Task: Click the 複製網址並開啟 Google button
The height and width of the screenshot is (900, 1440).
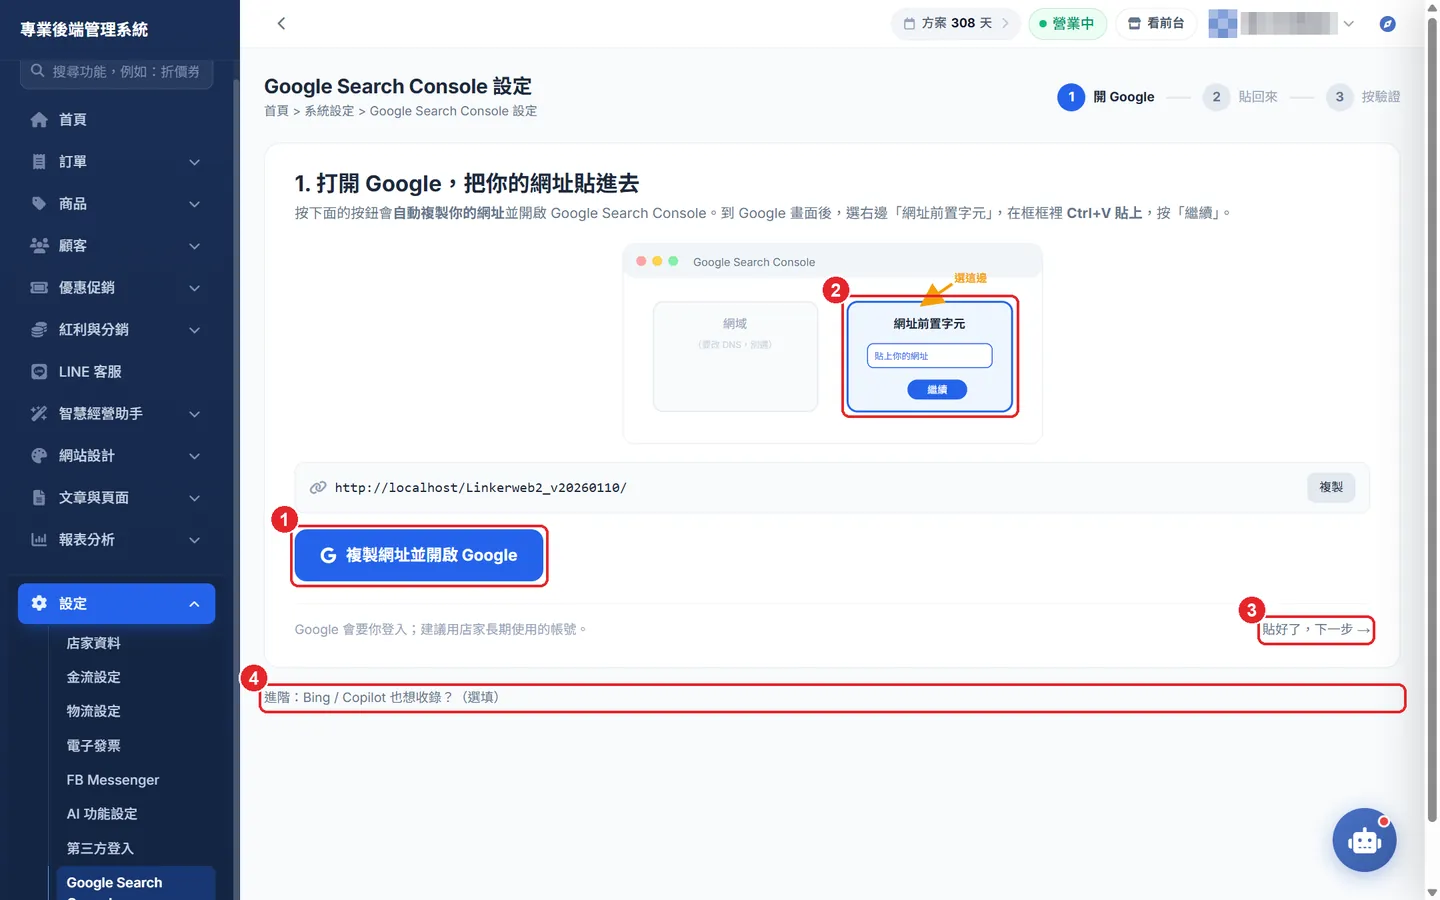Action: tap(419, 555)
